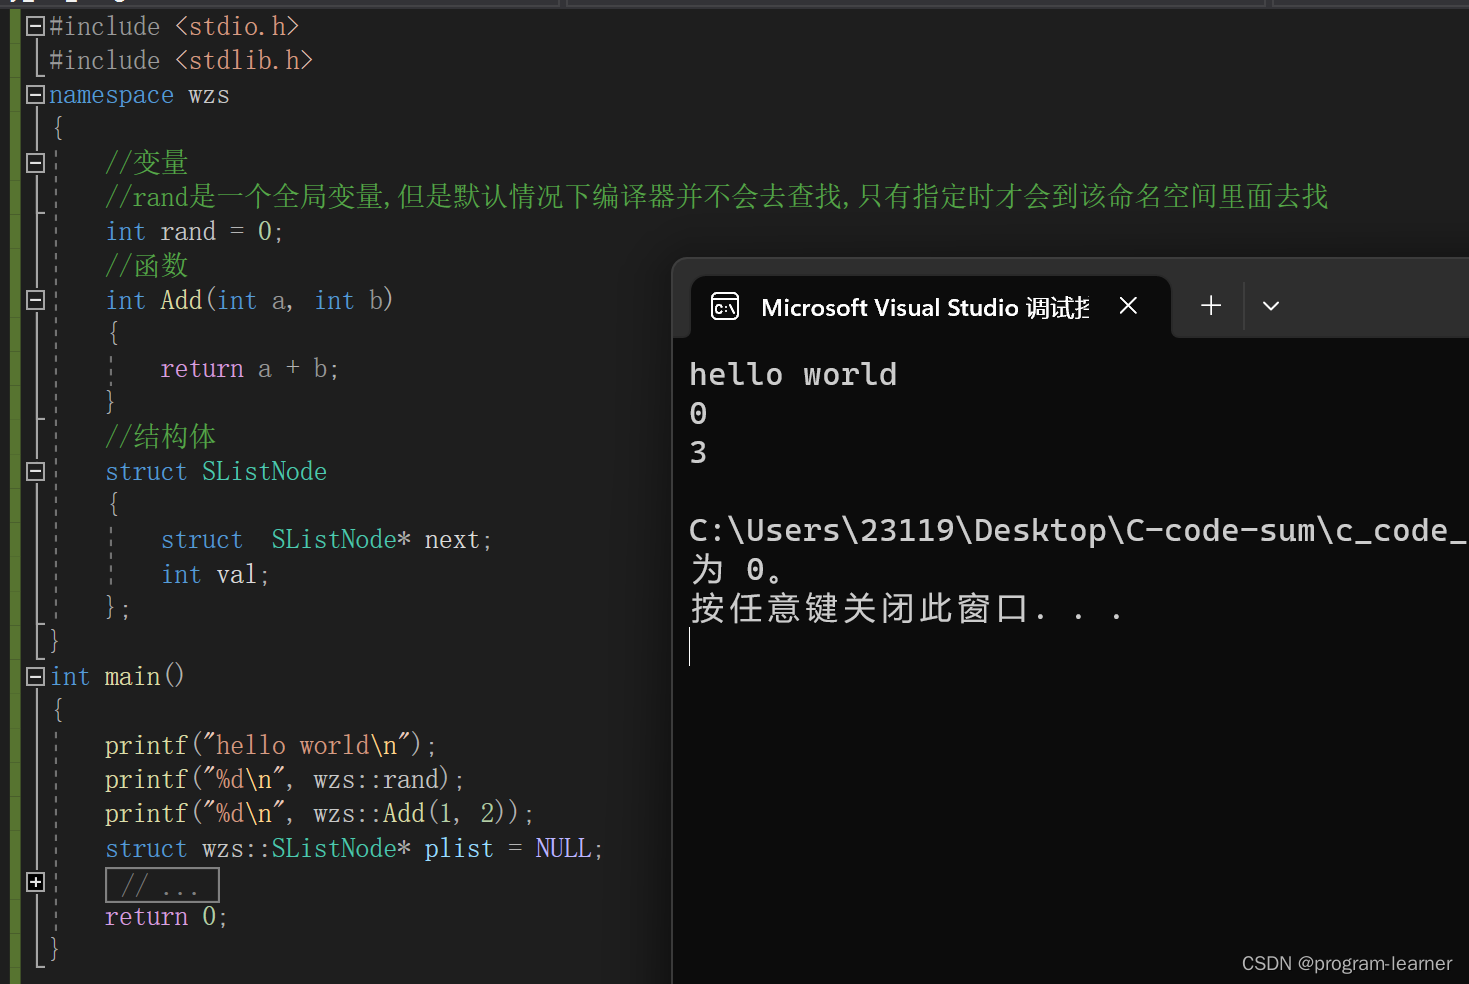Click the '为 0。' exit-code line in the console
The image size is (1469, 984).
coord(736,570)
